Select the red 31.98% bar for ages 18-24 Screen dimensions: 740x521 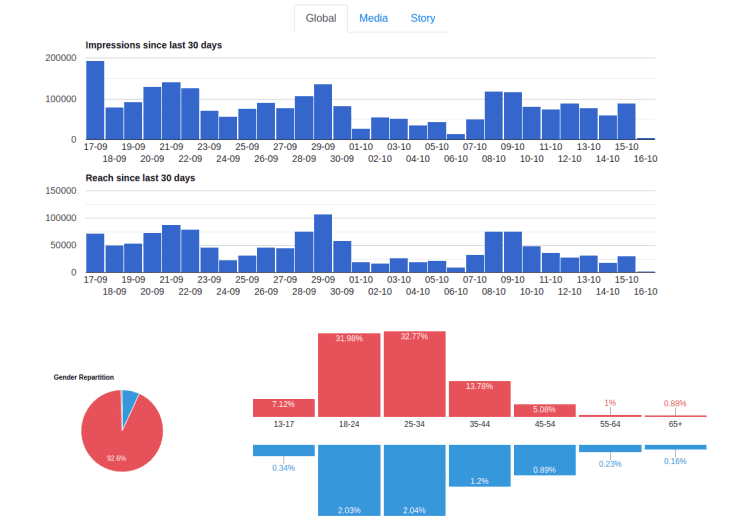pyautogui.click(x=349, y=376)
